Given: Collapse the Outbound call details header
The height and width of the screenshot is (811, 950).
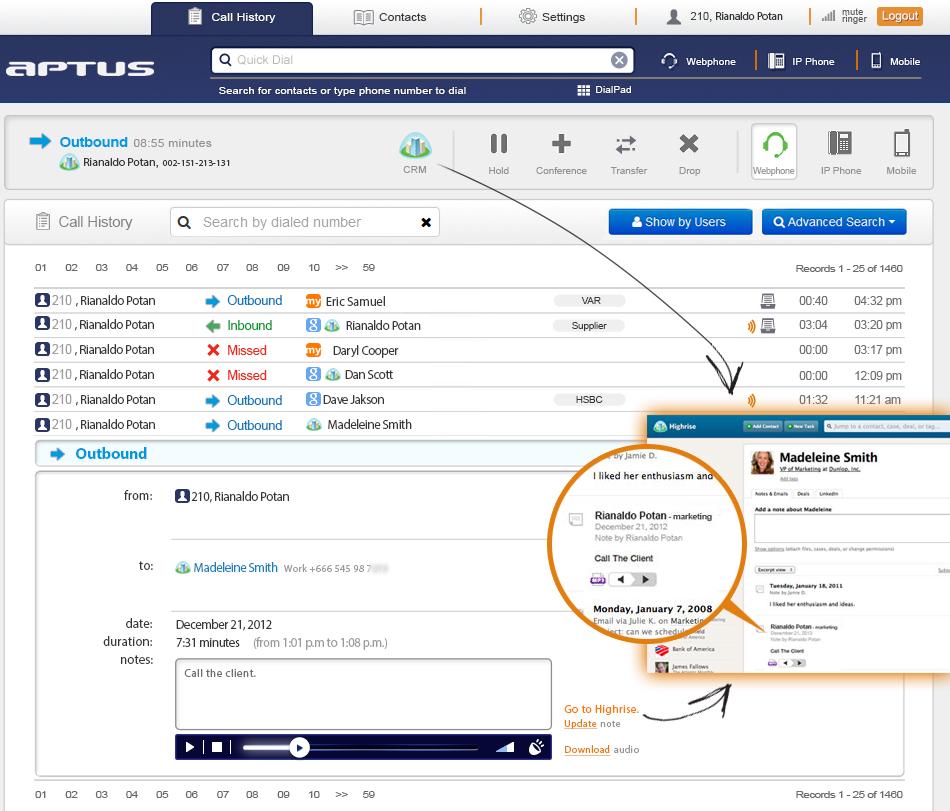Looking at the screenshot, I should coord(110,454).
